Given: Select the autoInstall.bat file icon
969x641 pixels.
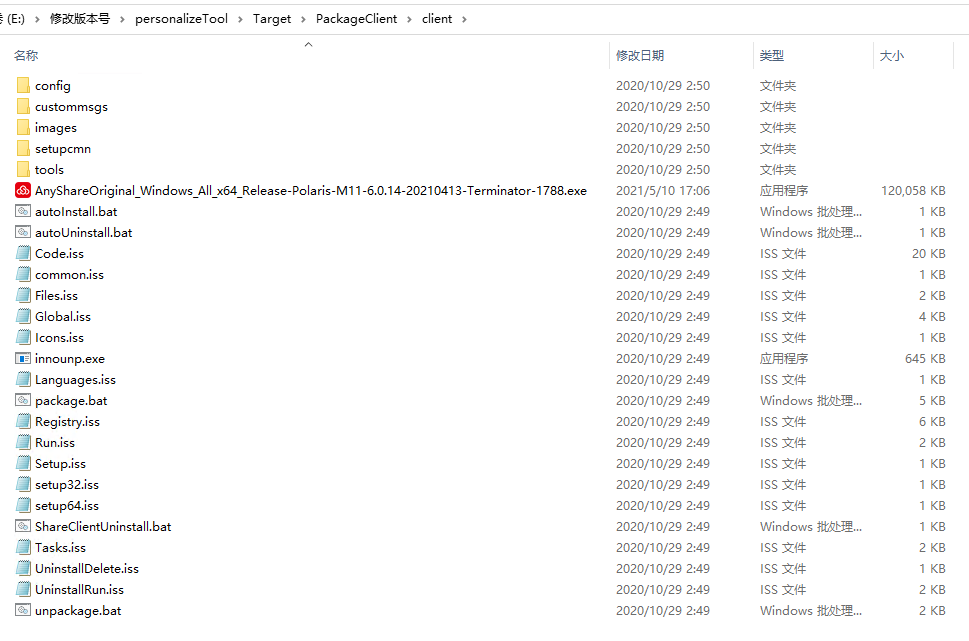Looking at the screenshot, I should tap(23, 211).
